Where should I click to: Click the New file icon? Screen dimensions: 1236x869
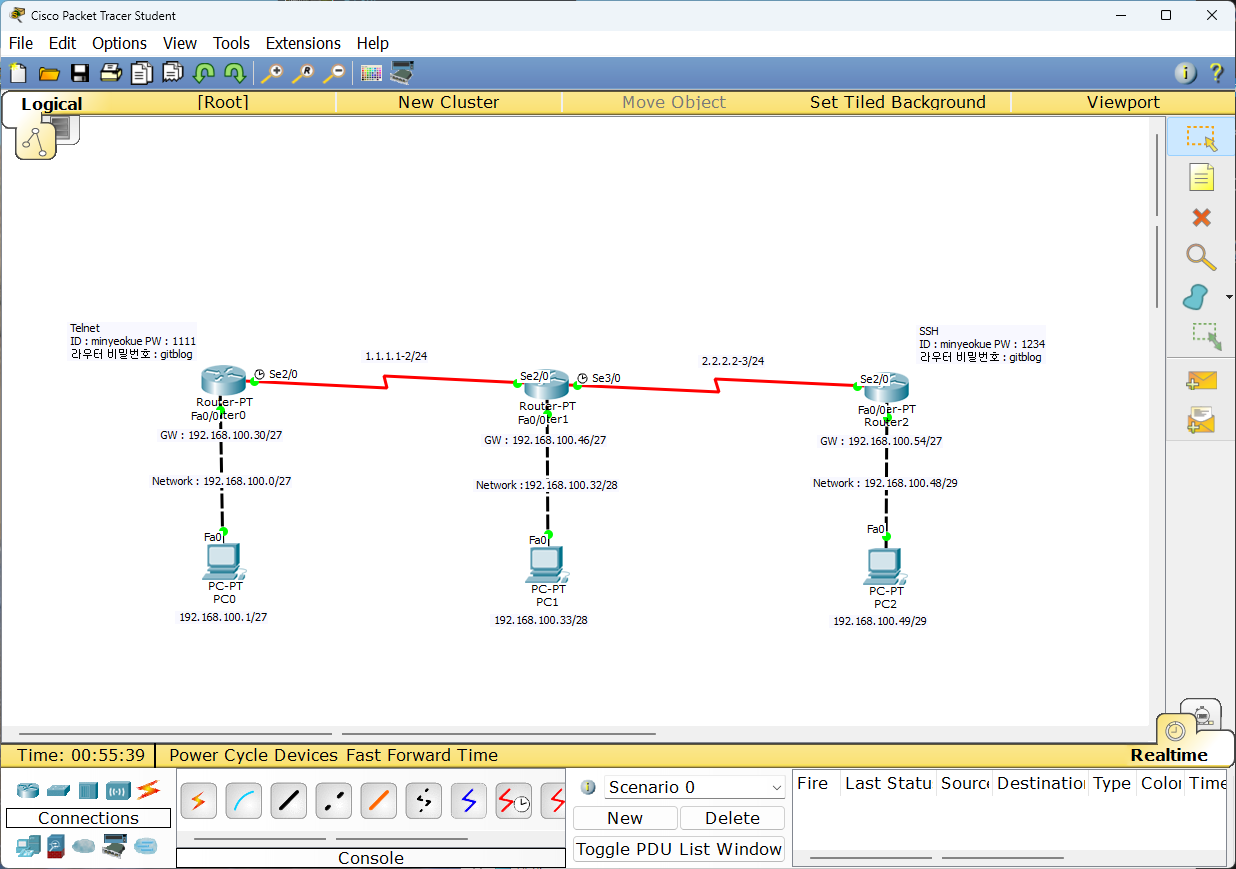[x=18, y=73]
